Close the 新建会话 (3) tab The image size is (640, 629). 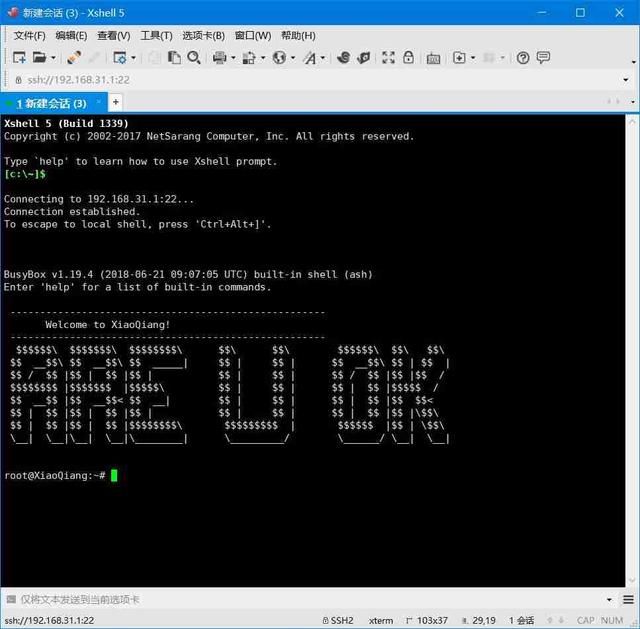point(98,102)
